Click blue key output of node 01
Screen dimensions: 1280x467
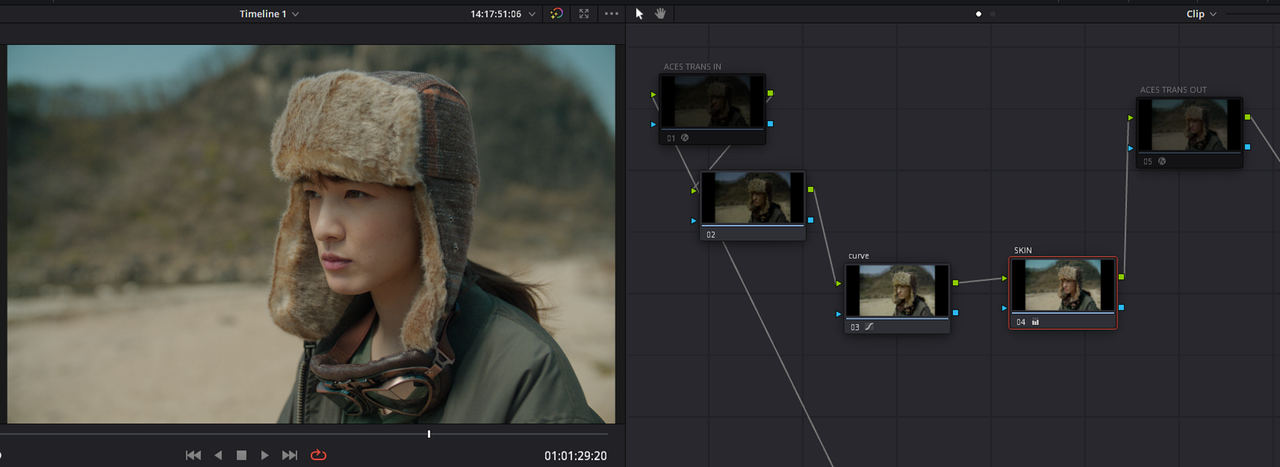(x=770, y=124)
